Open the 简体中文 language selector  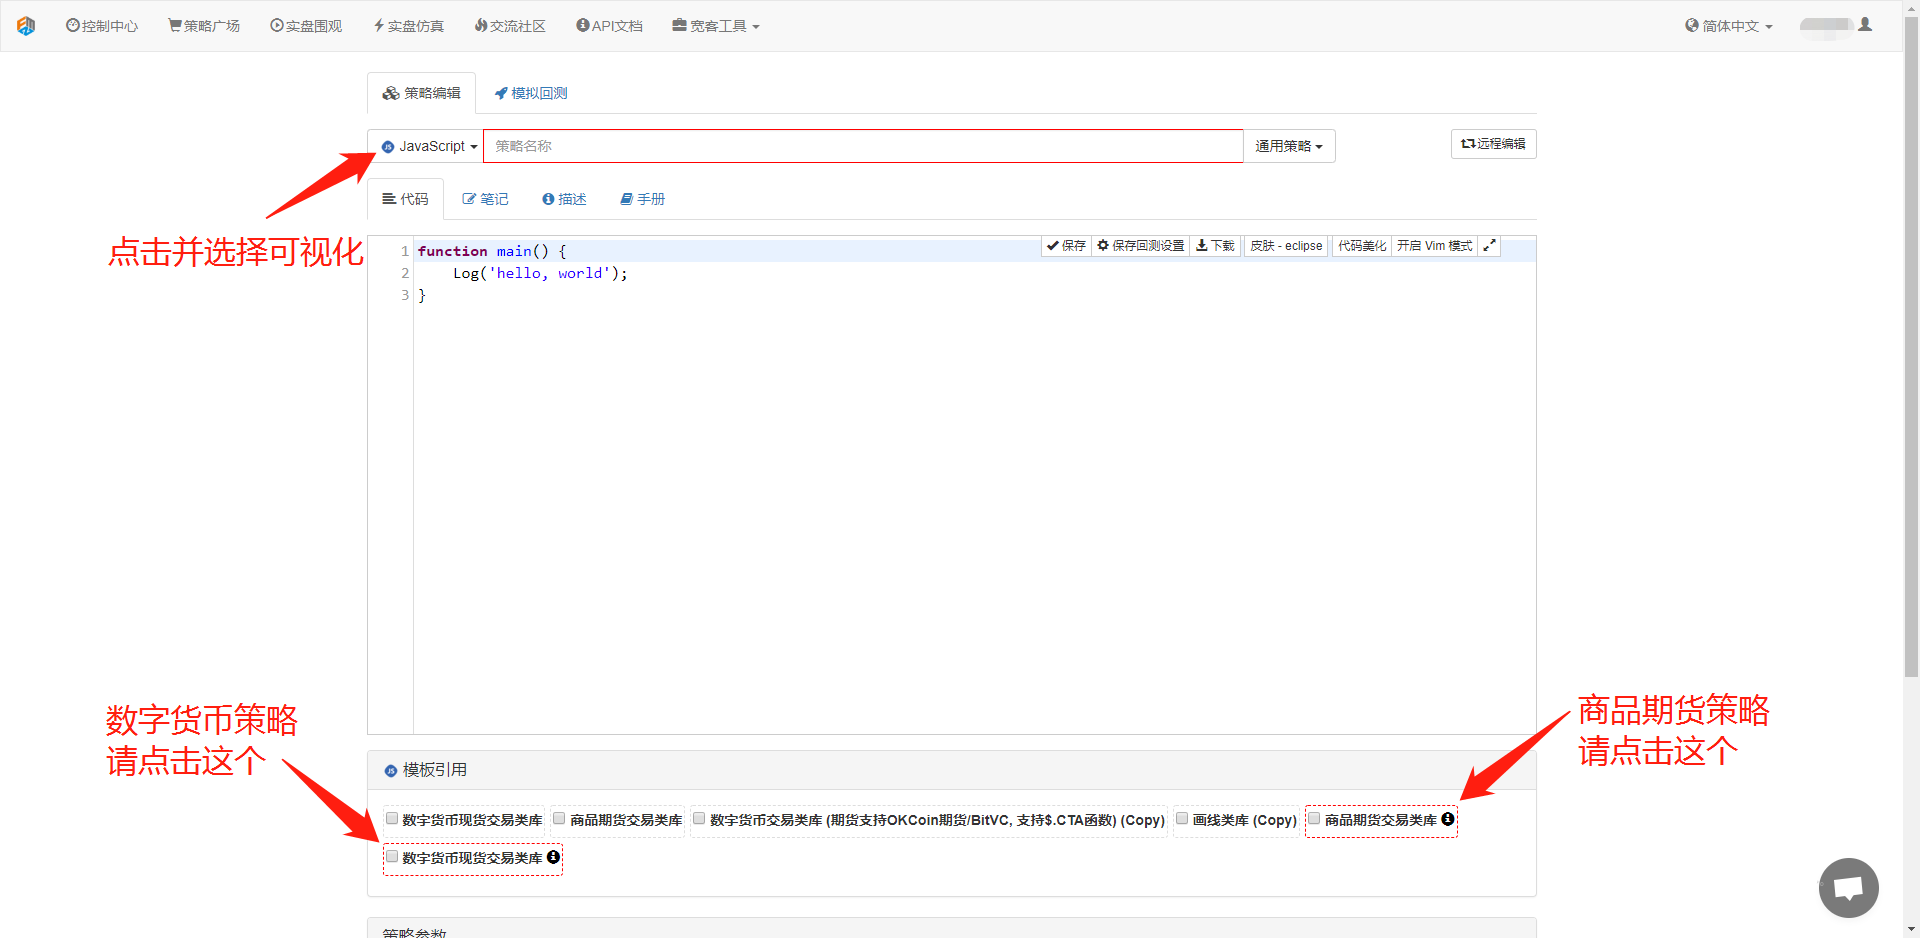point(1729,26)
